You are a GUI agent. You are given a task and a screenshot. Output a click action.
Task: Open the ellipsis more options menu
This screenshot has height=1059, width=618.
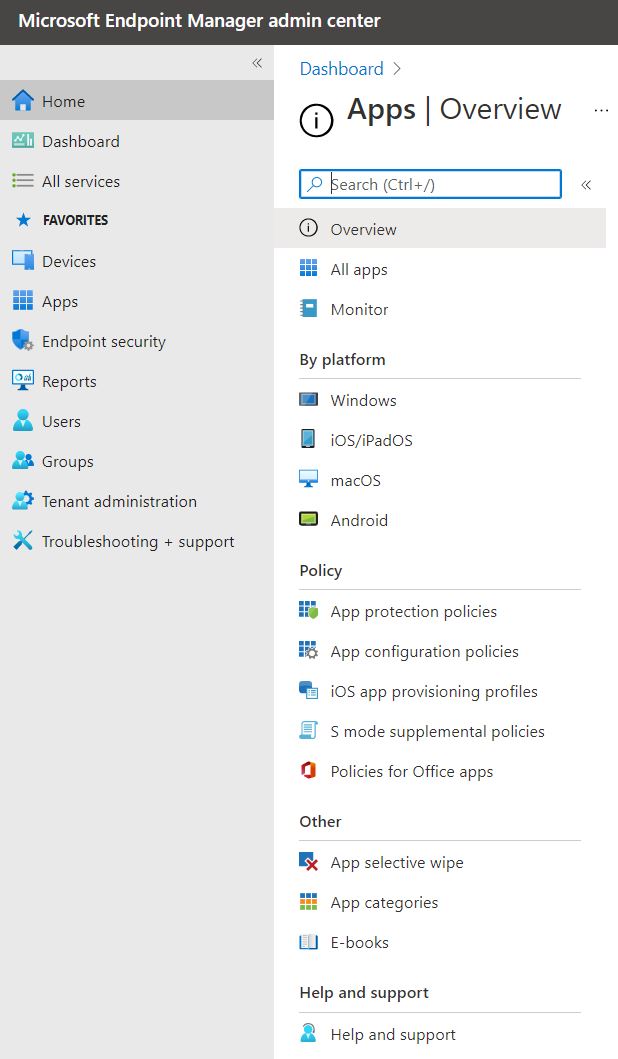coord(601,110)
